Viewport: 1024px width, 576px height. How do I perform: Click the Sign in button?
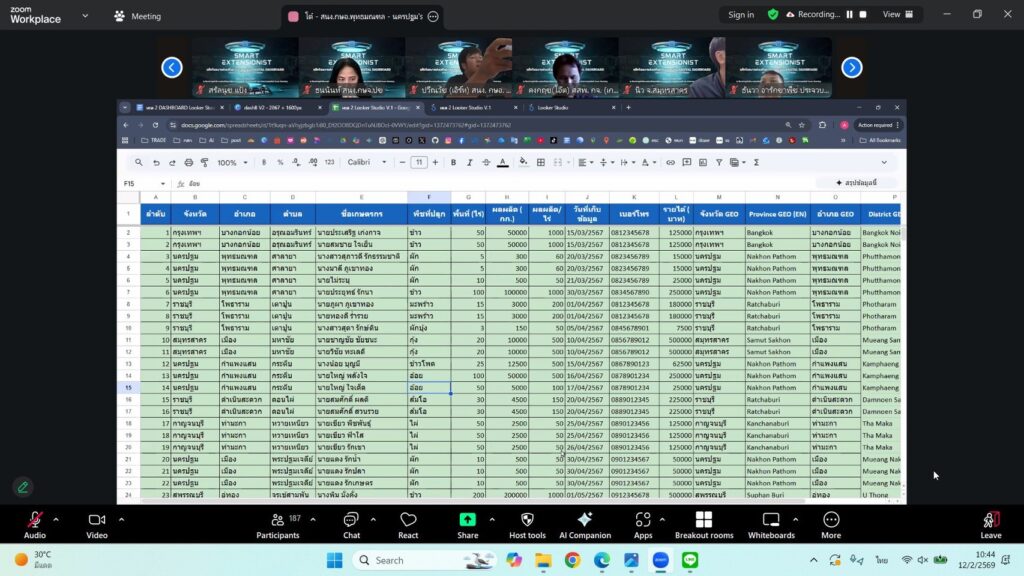(x=741, y=15)
